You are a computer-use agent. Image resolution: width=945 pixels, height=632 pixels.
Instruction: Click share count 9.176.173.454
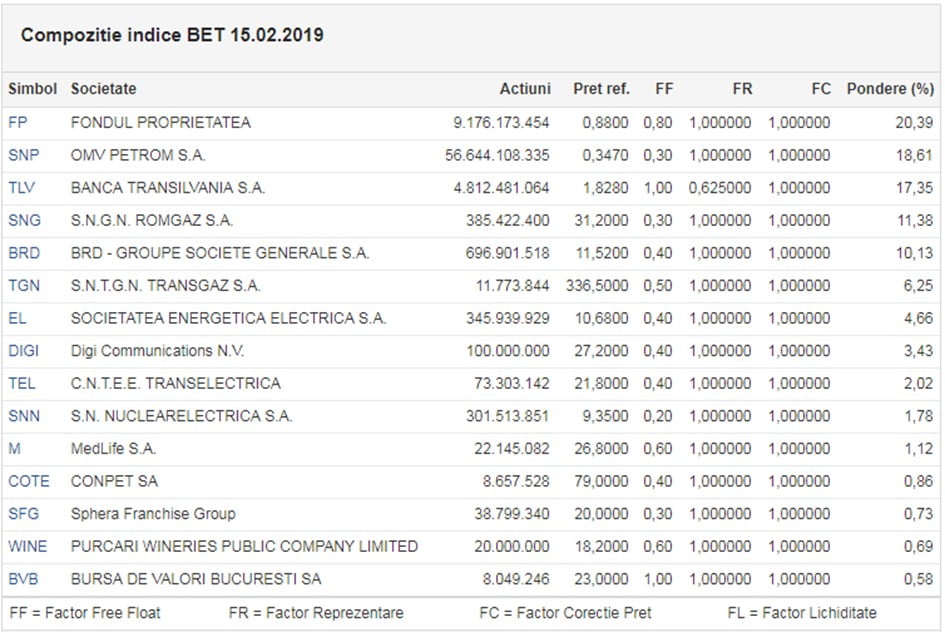point(501,123)
